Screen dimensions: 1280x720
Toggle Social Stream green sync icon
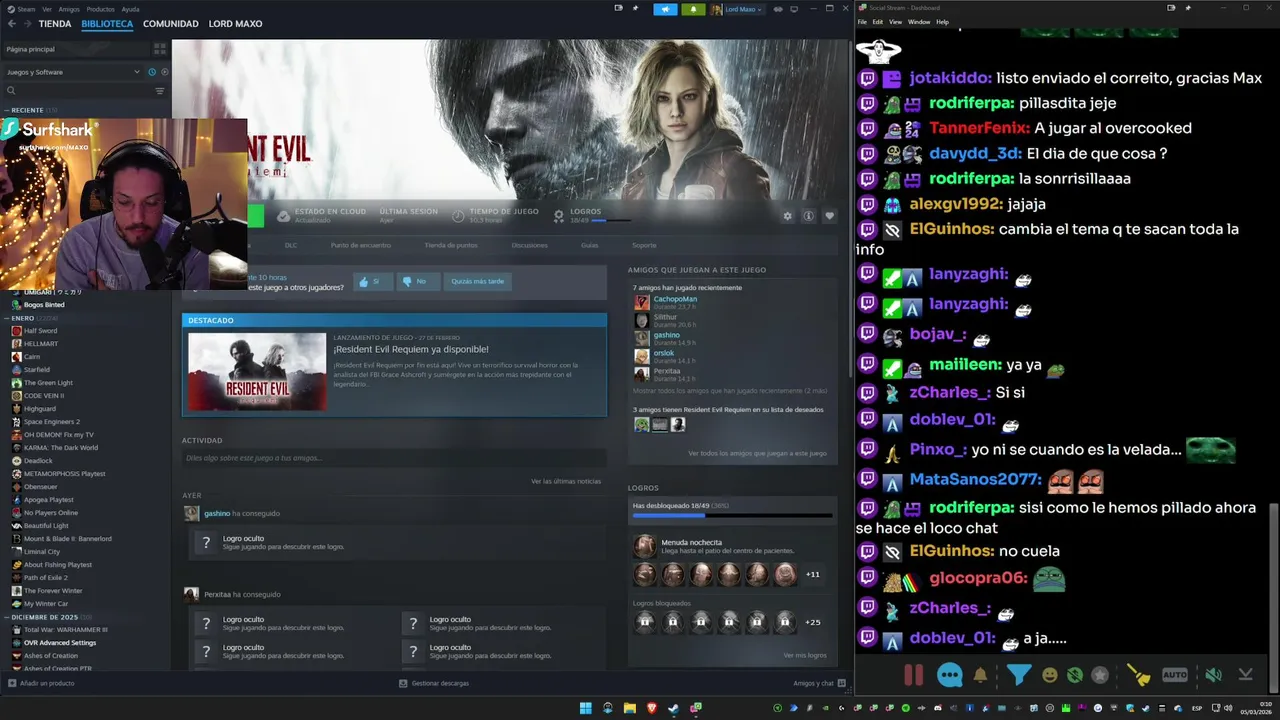pyautogui.click(x=1075, y=675)
